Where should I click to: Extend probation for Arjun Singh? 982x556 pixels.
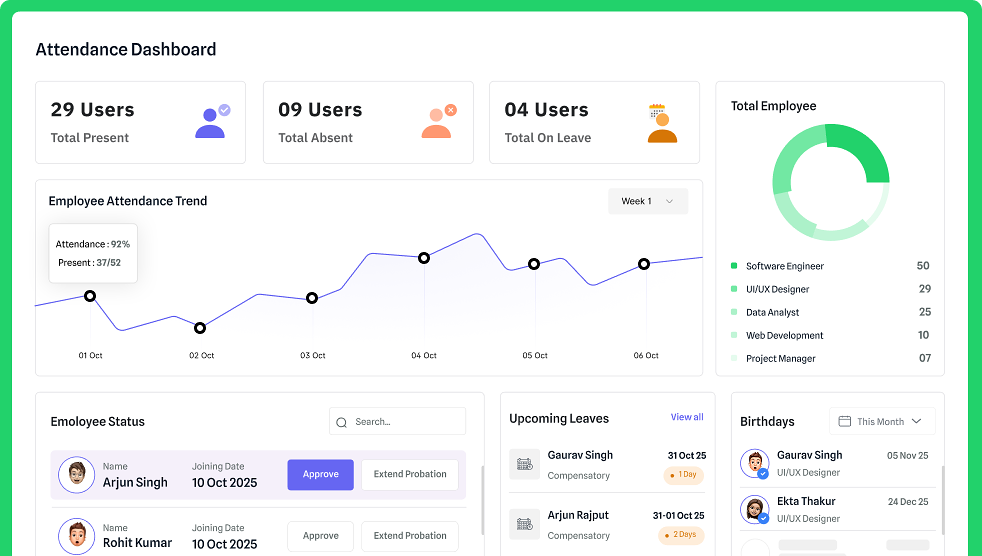pyautogui.click(x=410, y=475)
